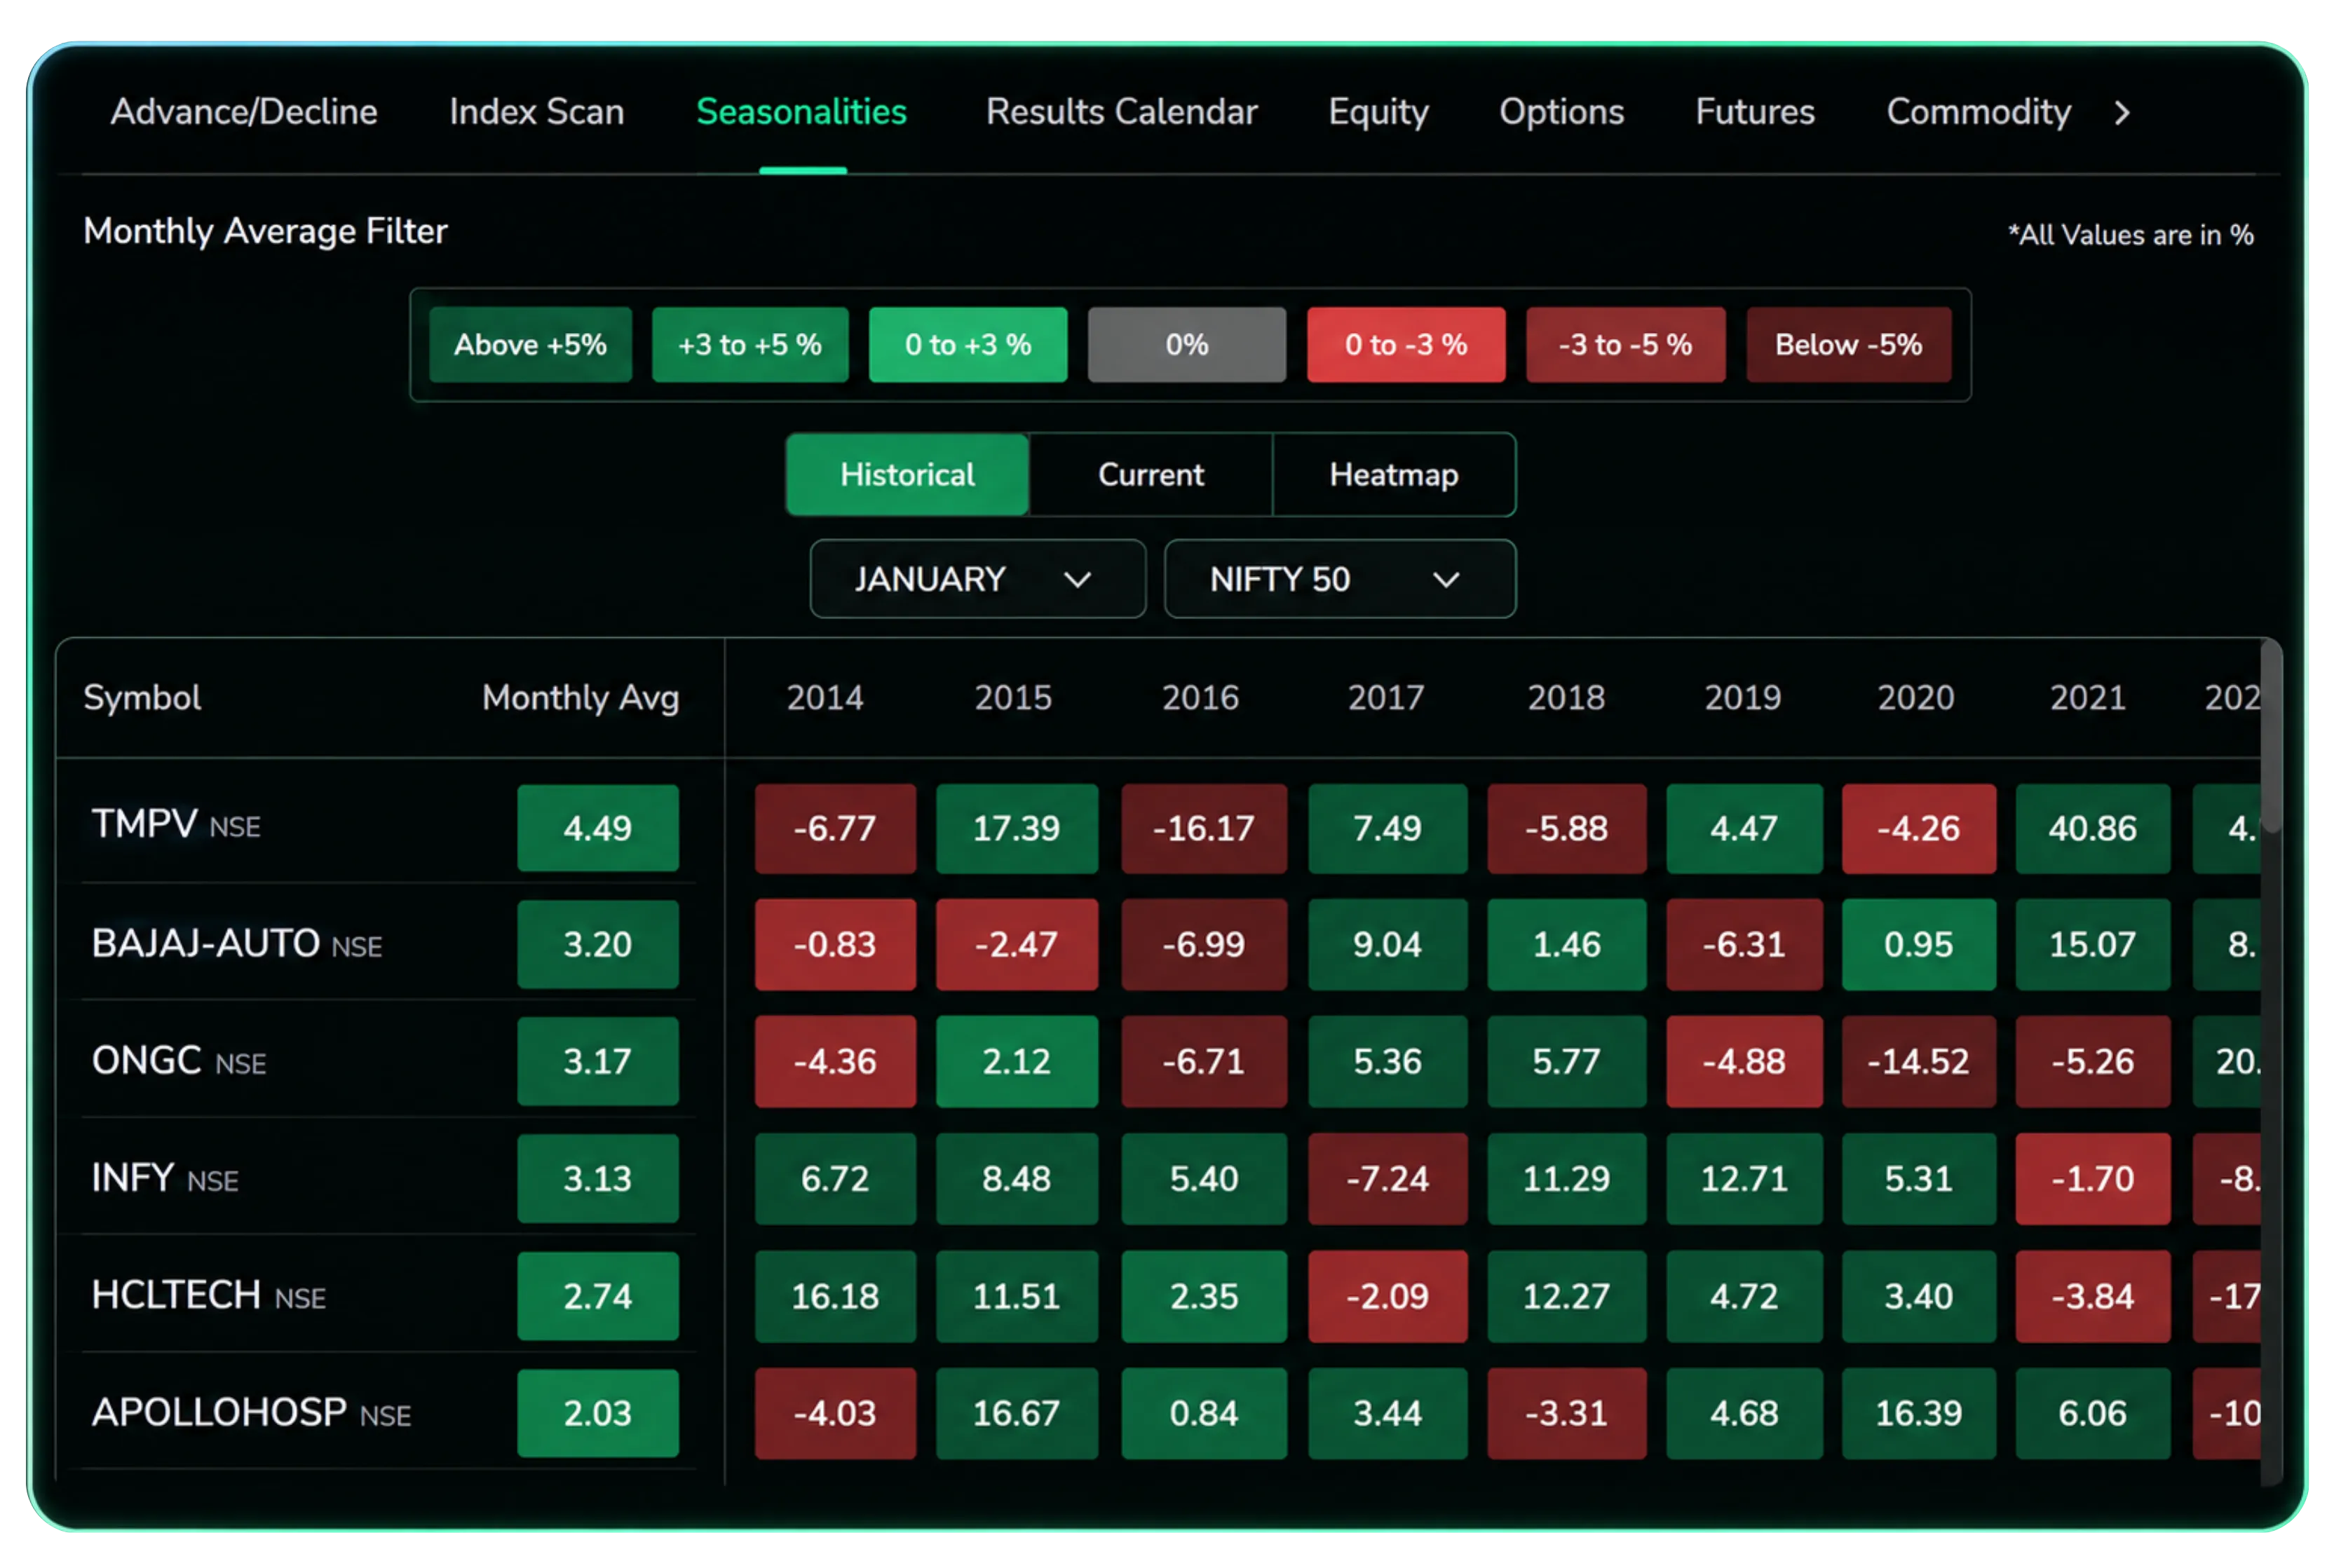This screenshot has width=2334, height=1568.
Task: Toggle the Above +5% filter
Action: [530, 345]
